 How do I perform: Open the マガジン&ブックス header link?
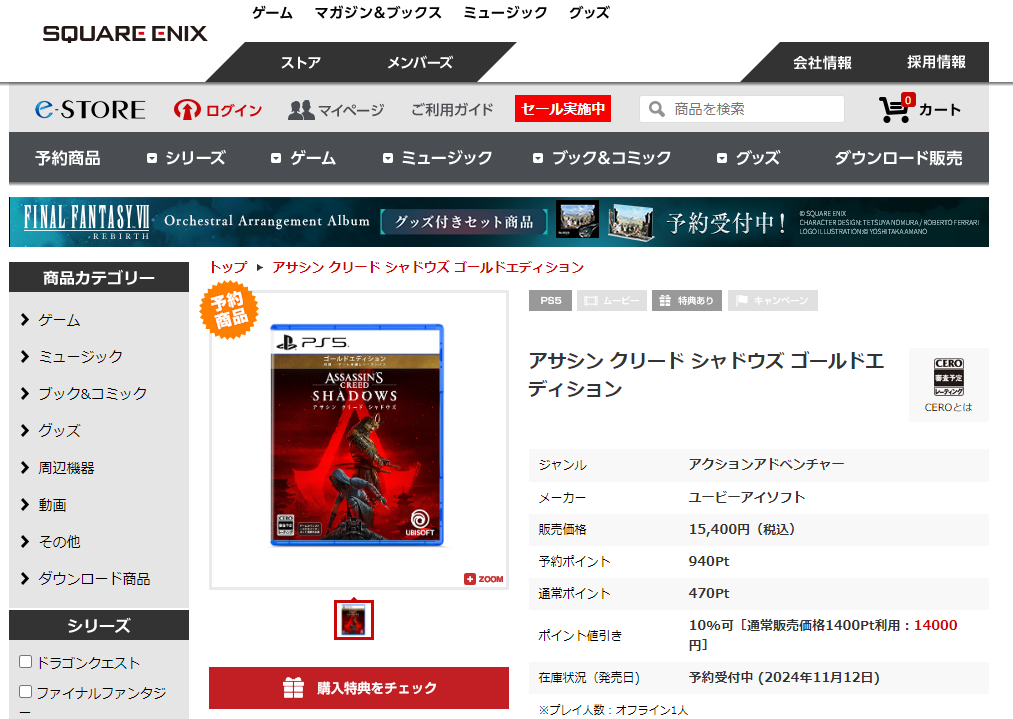[378, 13]
